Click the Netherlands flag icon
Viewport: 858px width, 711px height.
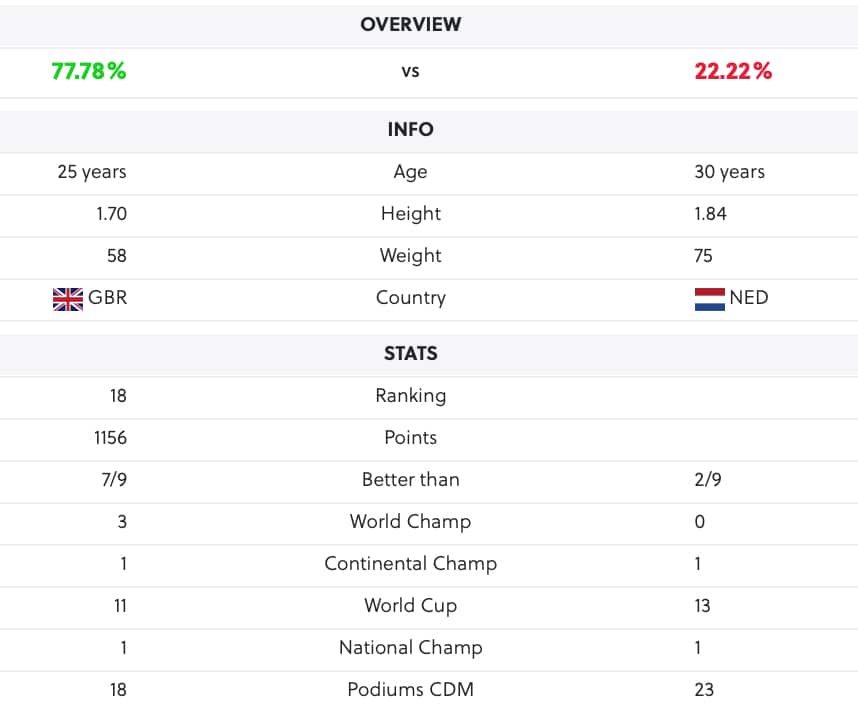coord(710,299)
